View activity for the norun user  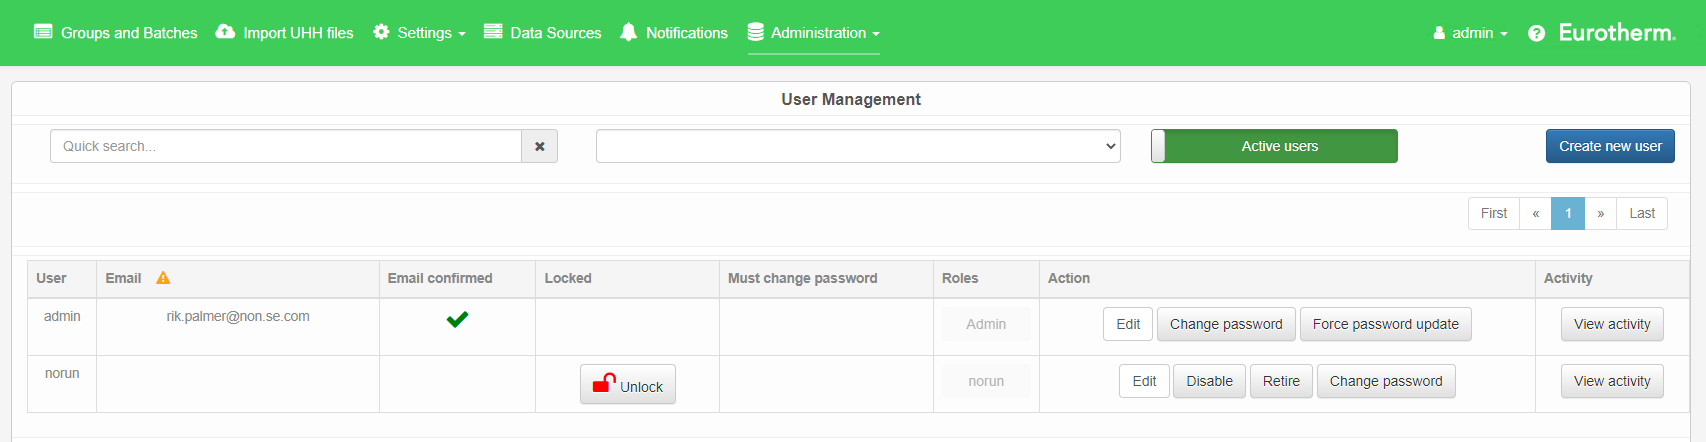click(1612, 381)
